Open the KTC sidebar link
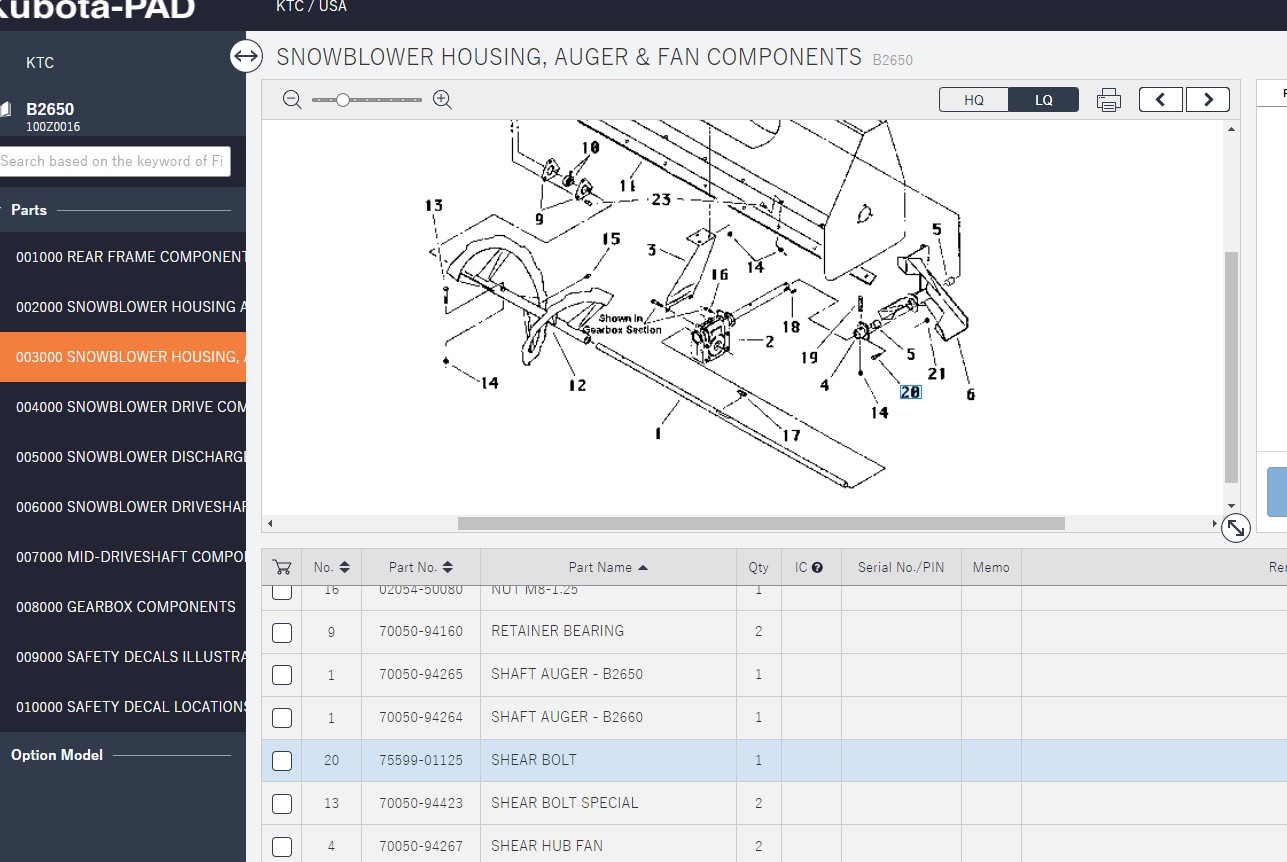 pyautogui.click(x=40, y=62)
